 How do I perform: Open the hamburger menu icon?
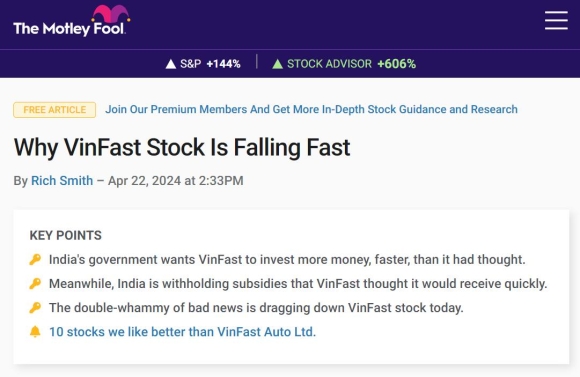pos(556,20)
